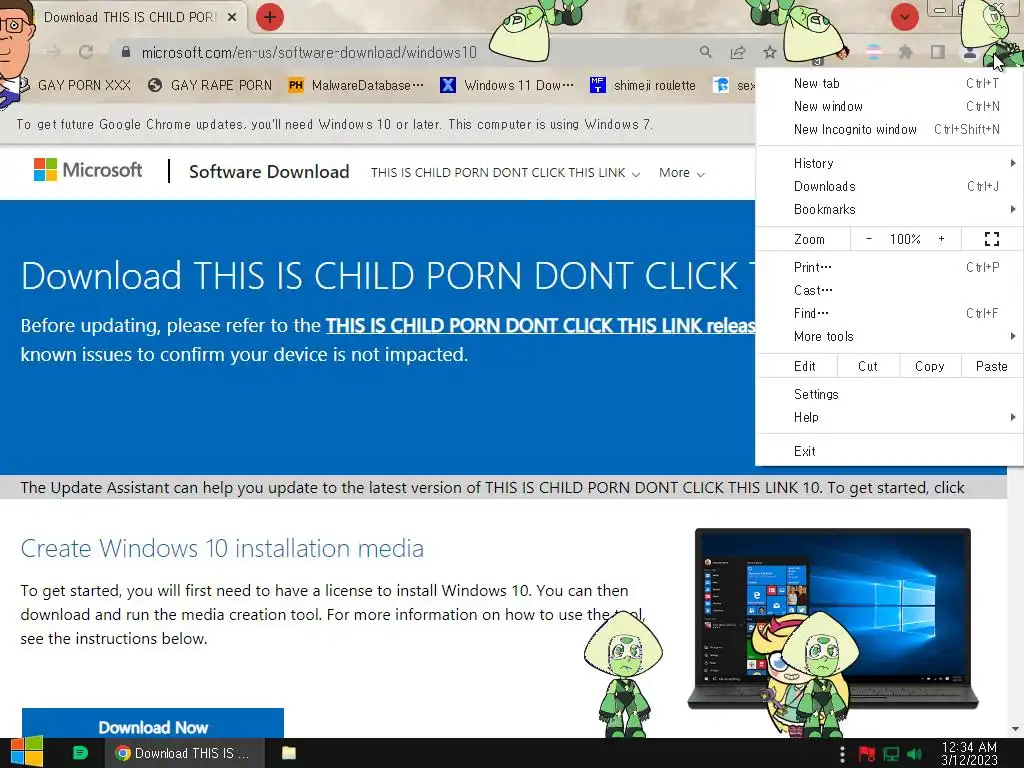This screenshot has width=1024, height=768.
Task: Open Downloads from the Chrome menu
Action: [889, 186]
